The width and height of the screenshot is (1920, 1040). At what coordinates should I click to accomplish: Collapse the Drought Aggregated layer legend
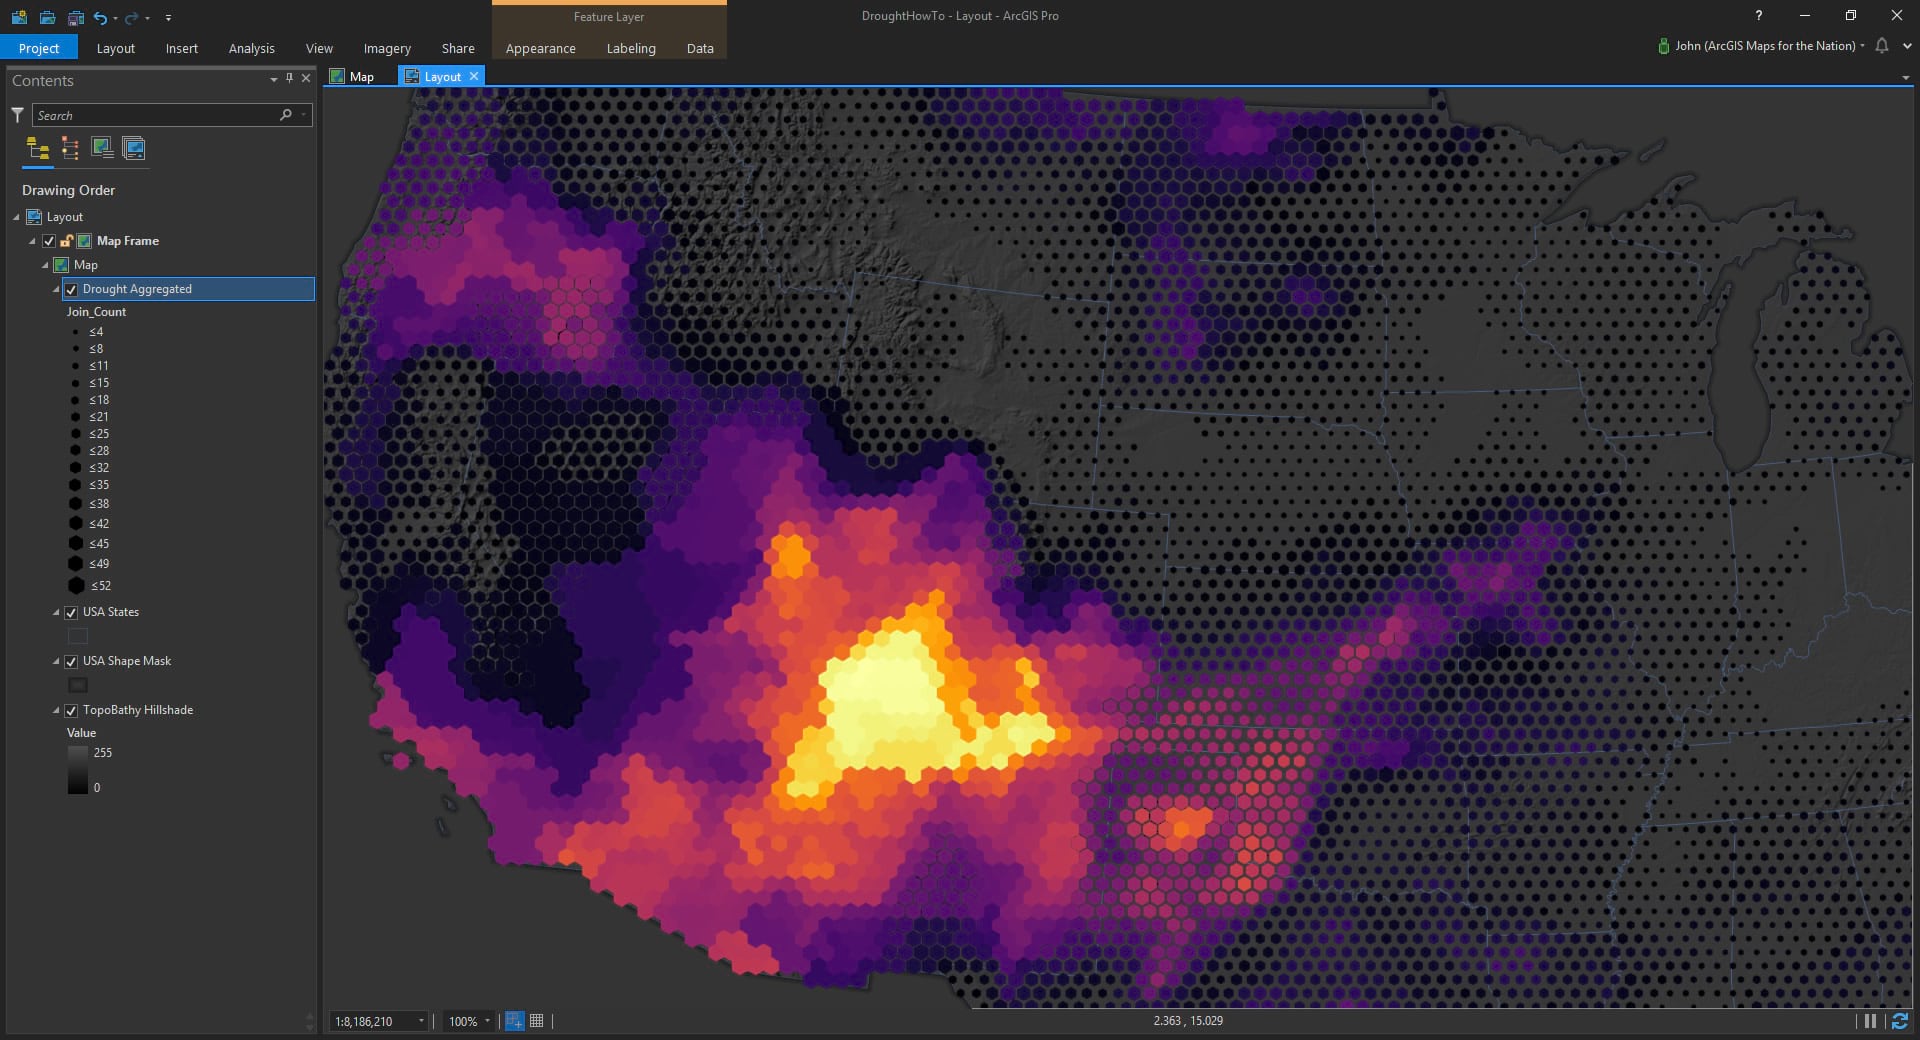tap(56, 289)
